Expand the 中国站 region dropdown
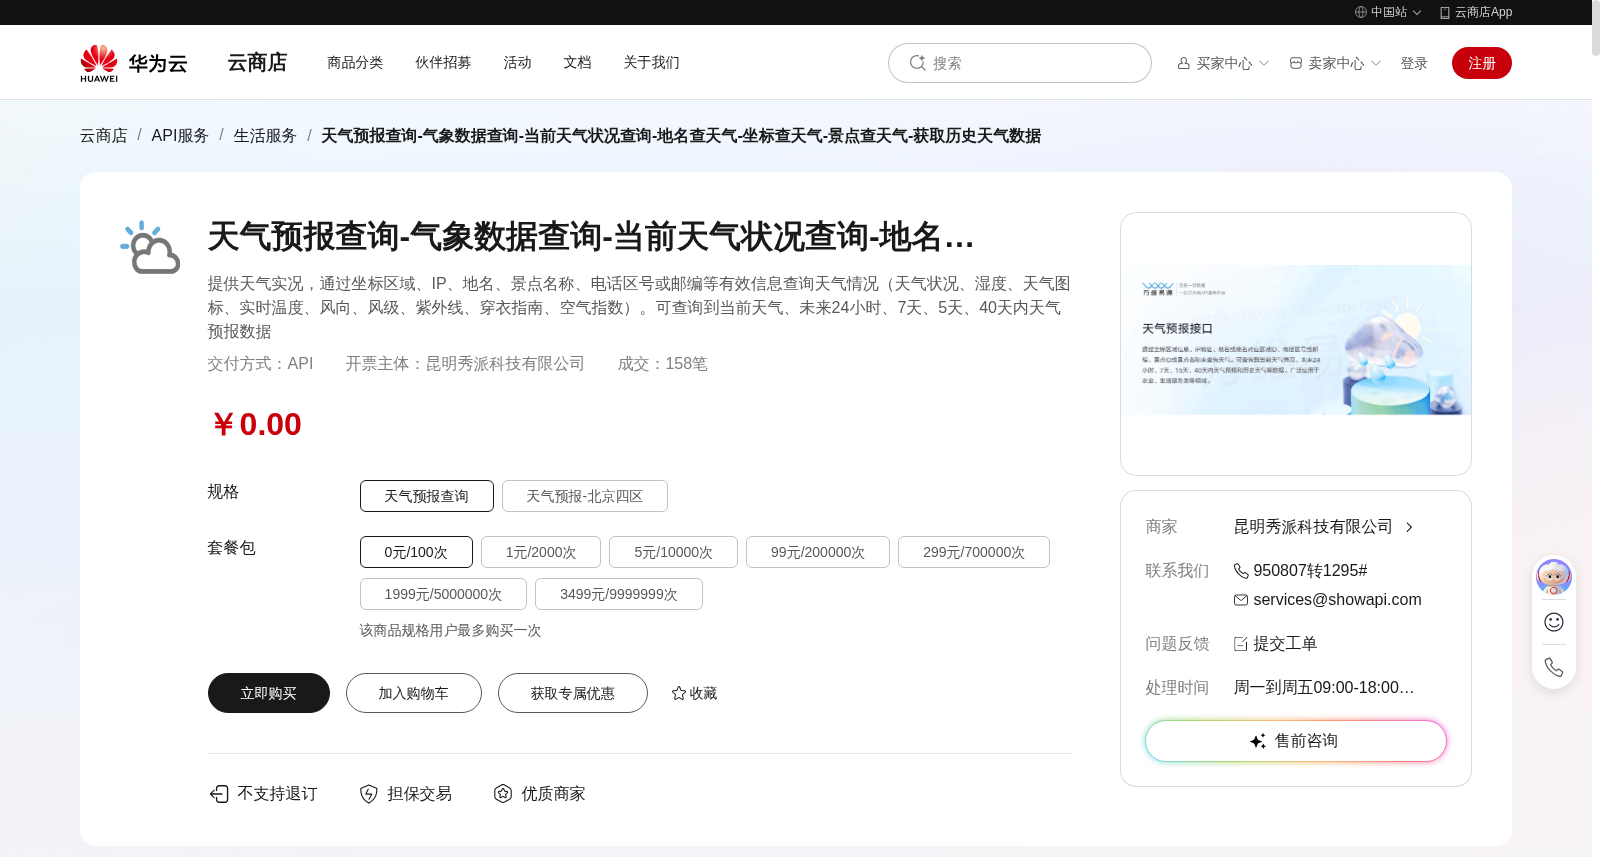Viewport: 1600px width, 857px height. tap(1417, 12)
